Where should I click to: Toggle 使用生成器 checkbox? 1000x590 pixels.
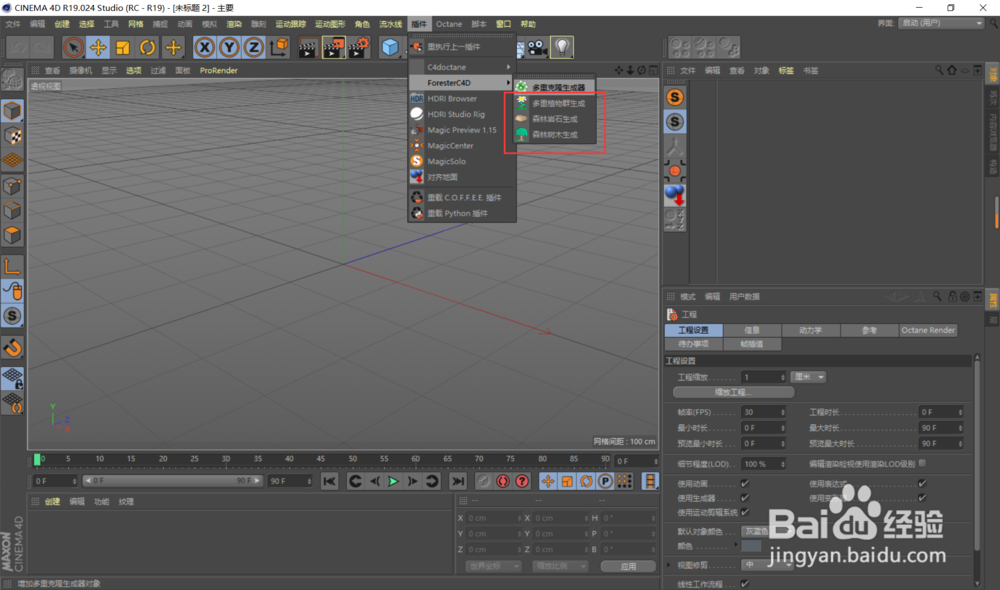point(745,498)
